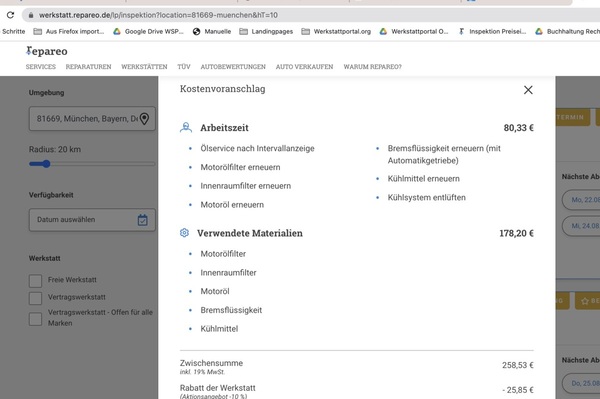
Task: Click the Umgebung location input field
Action: [x=92, y=119]
